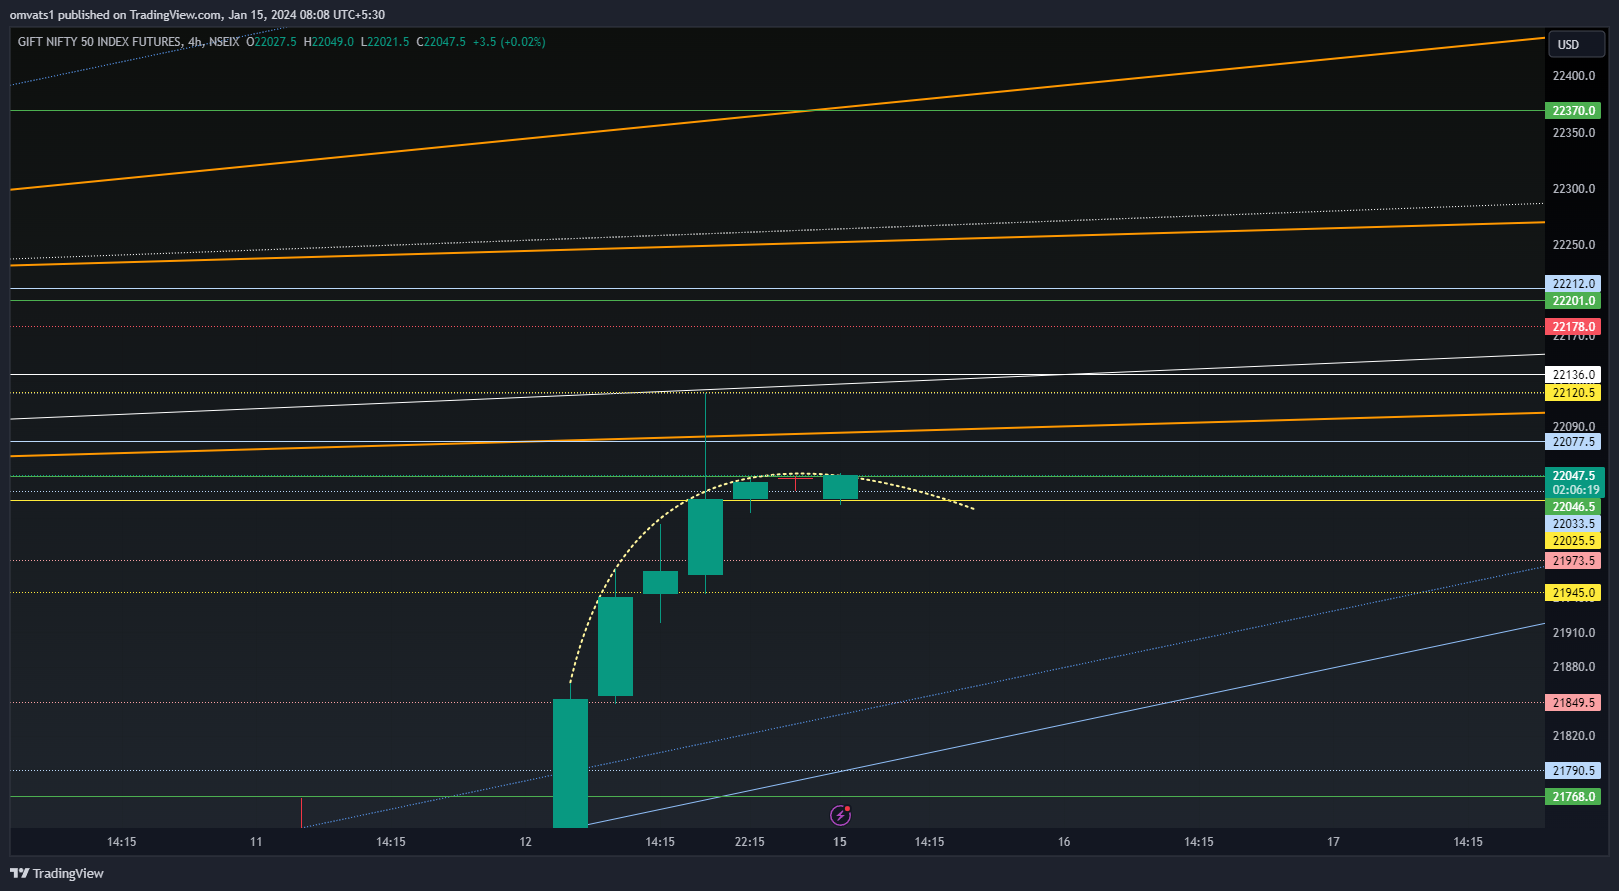Click the 22:15 time axis label
Screen dimensions: 1619x891
click(750, 842)
